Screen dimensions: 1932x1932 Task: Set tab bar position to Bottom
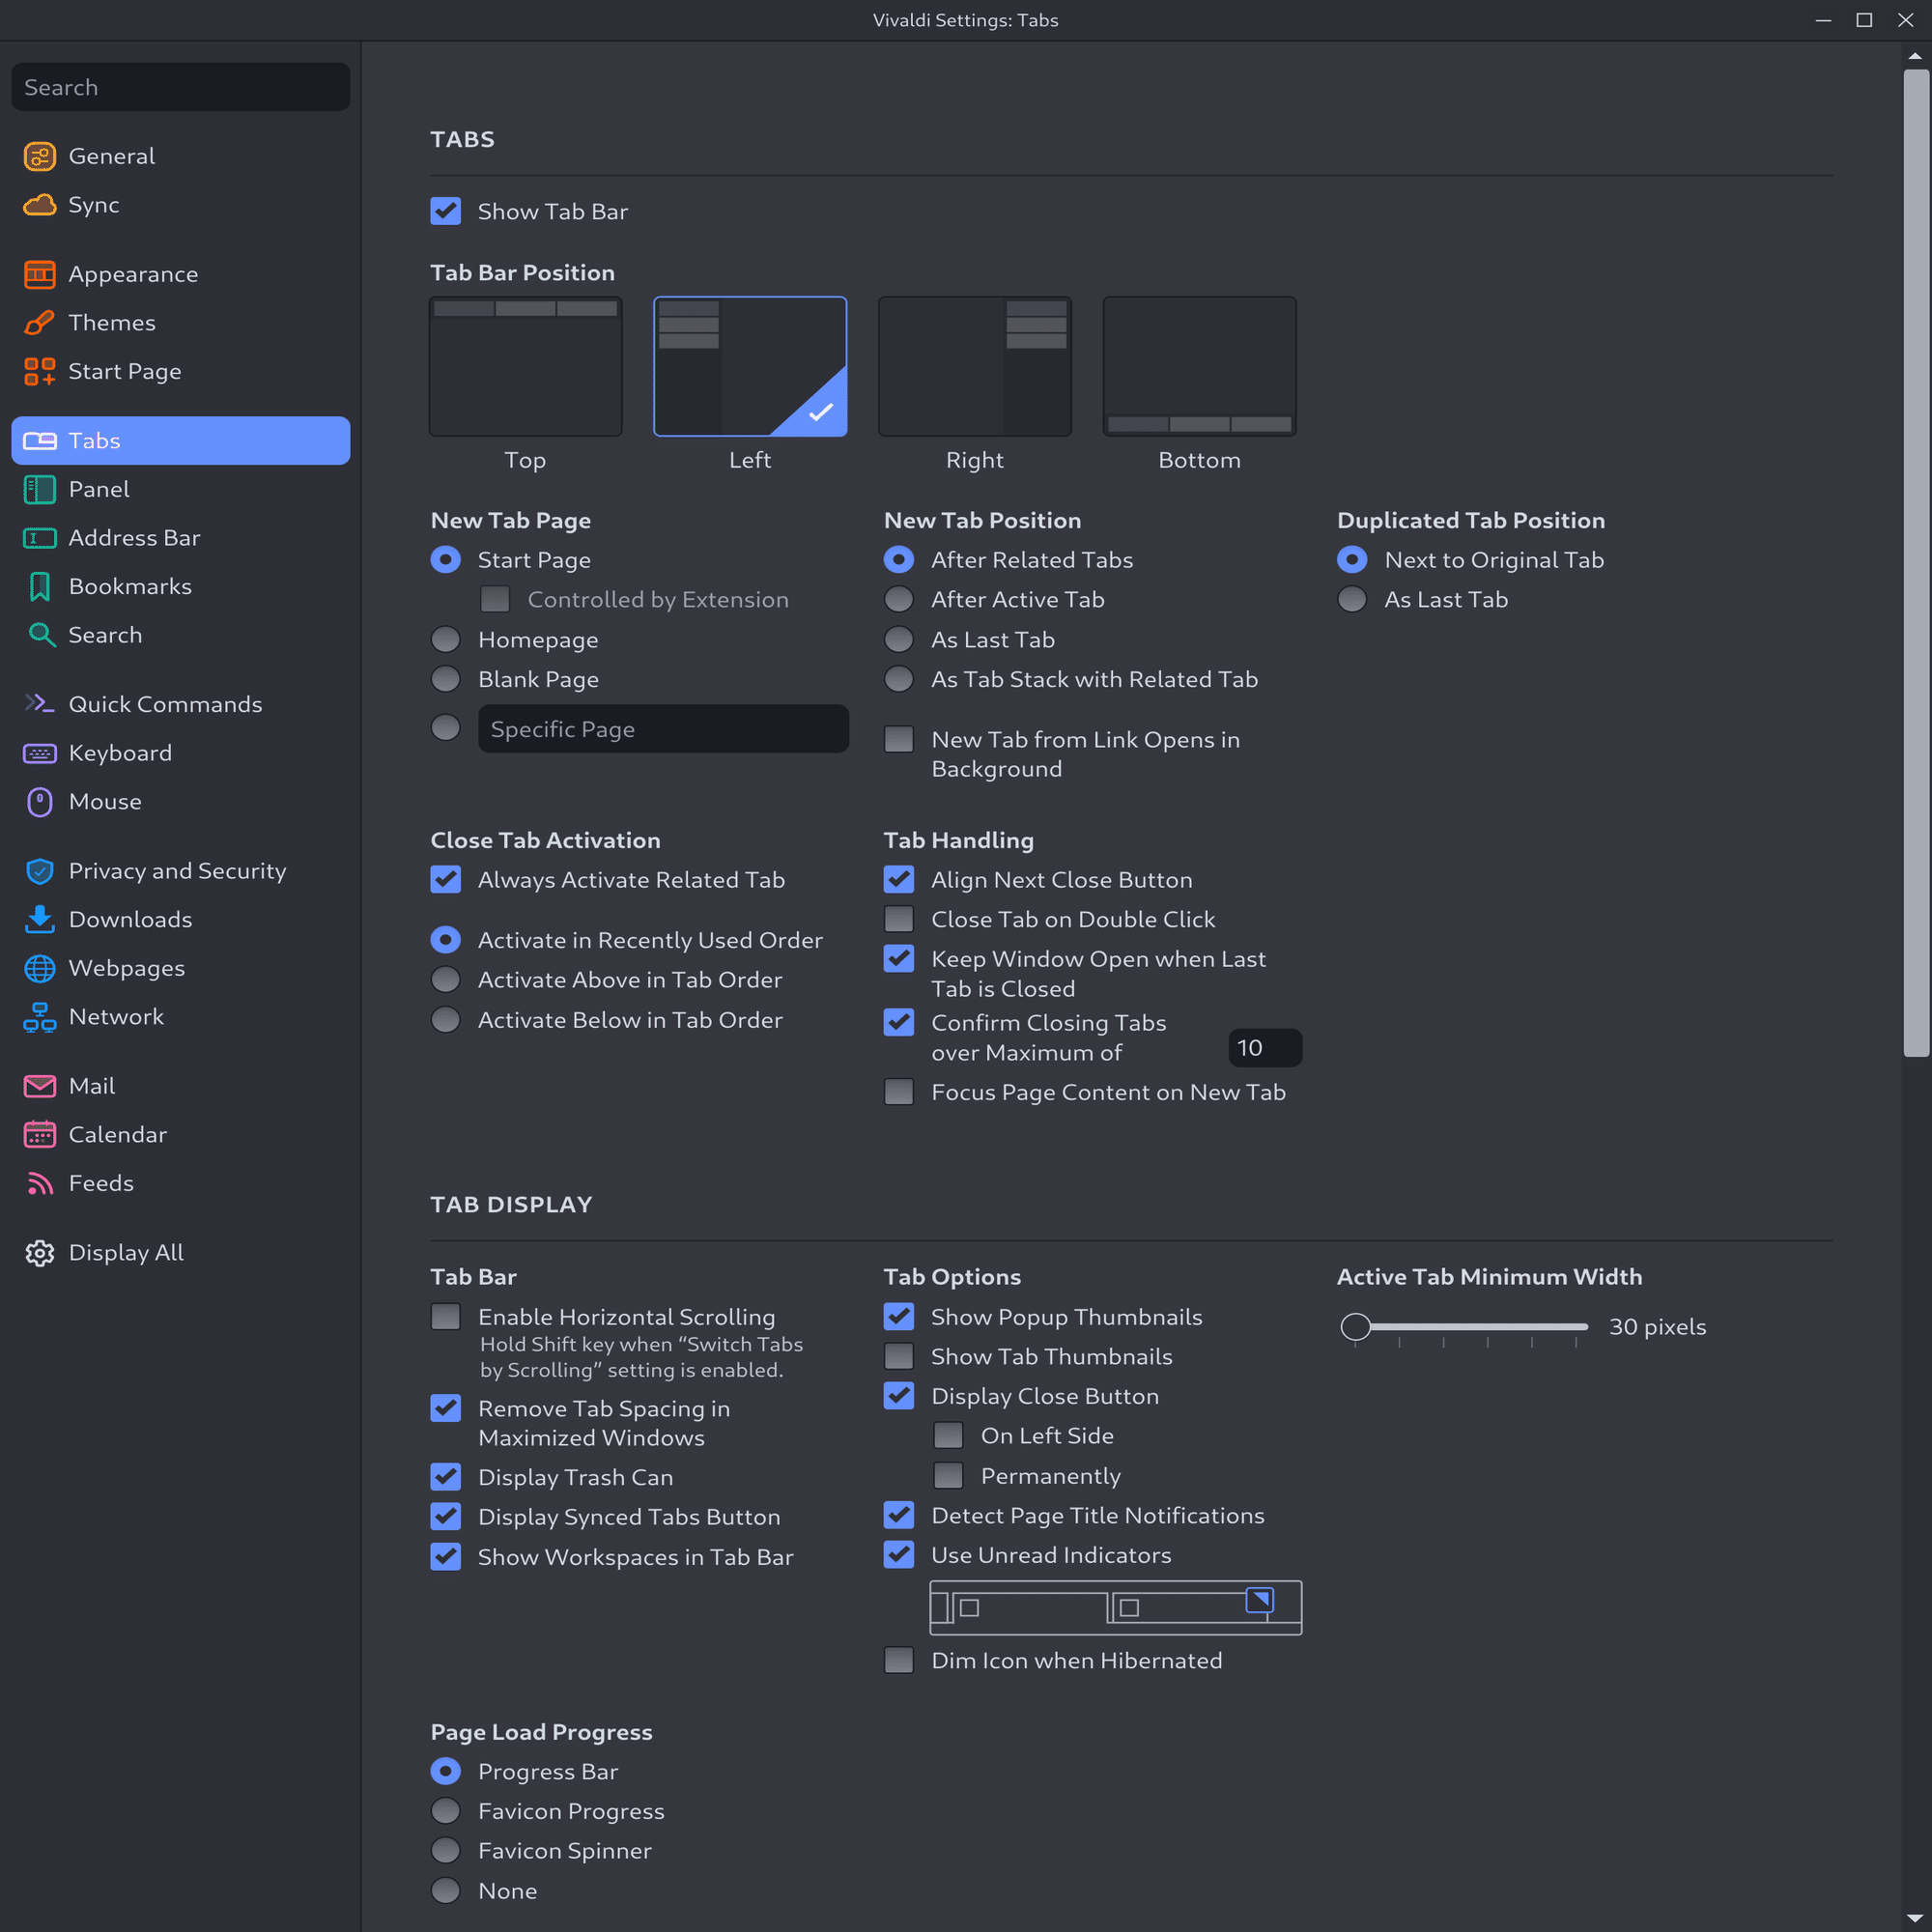click(1199, 366)
